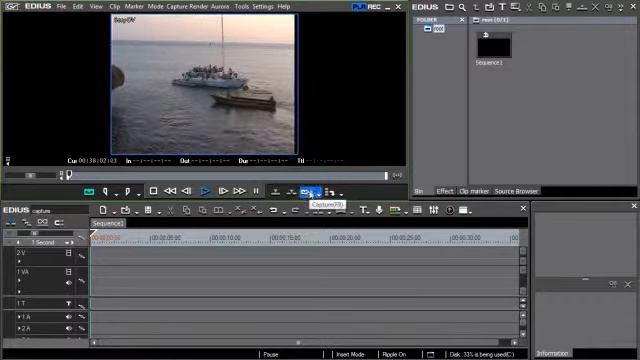Open the File menu
Screen dimensions: 640x360
61,7
